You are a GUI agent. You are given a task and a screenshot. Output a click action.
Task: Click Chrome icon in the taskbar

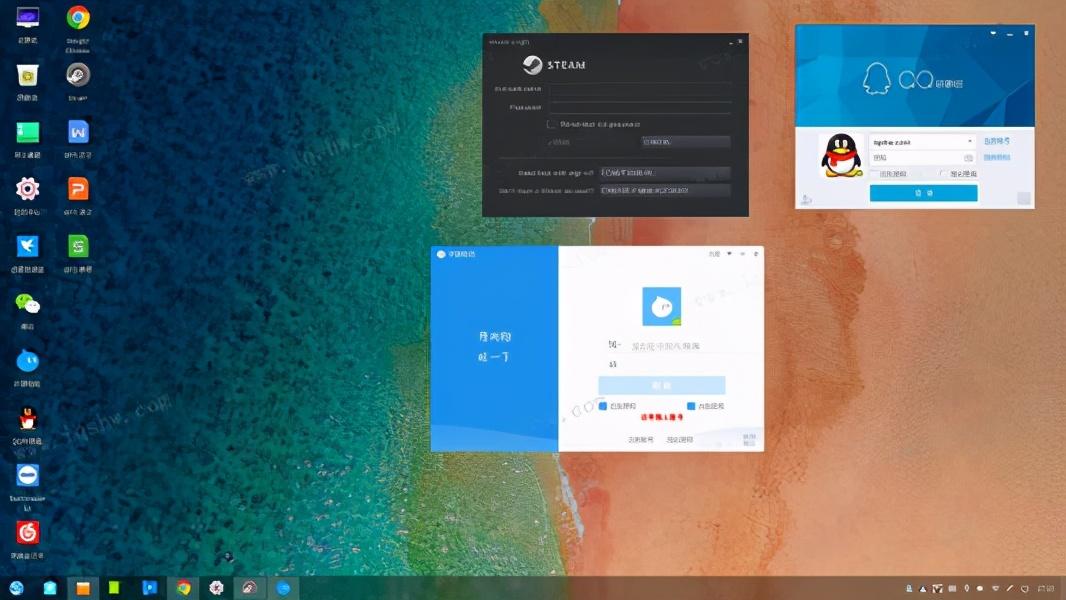183,588
